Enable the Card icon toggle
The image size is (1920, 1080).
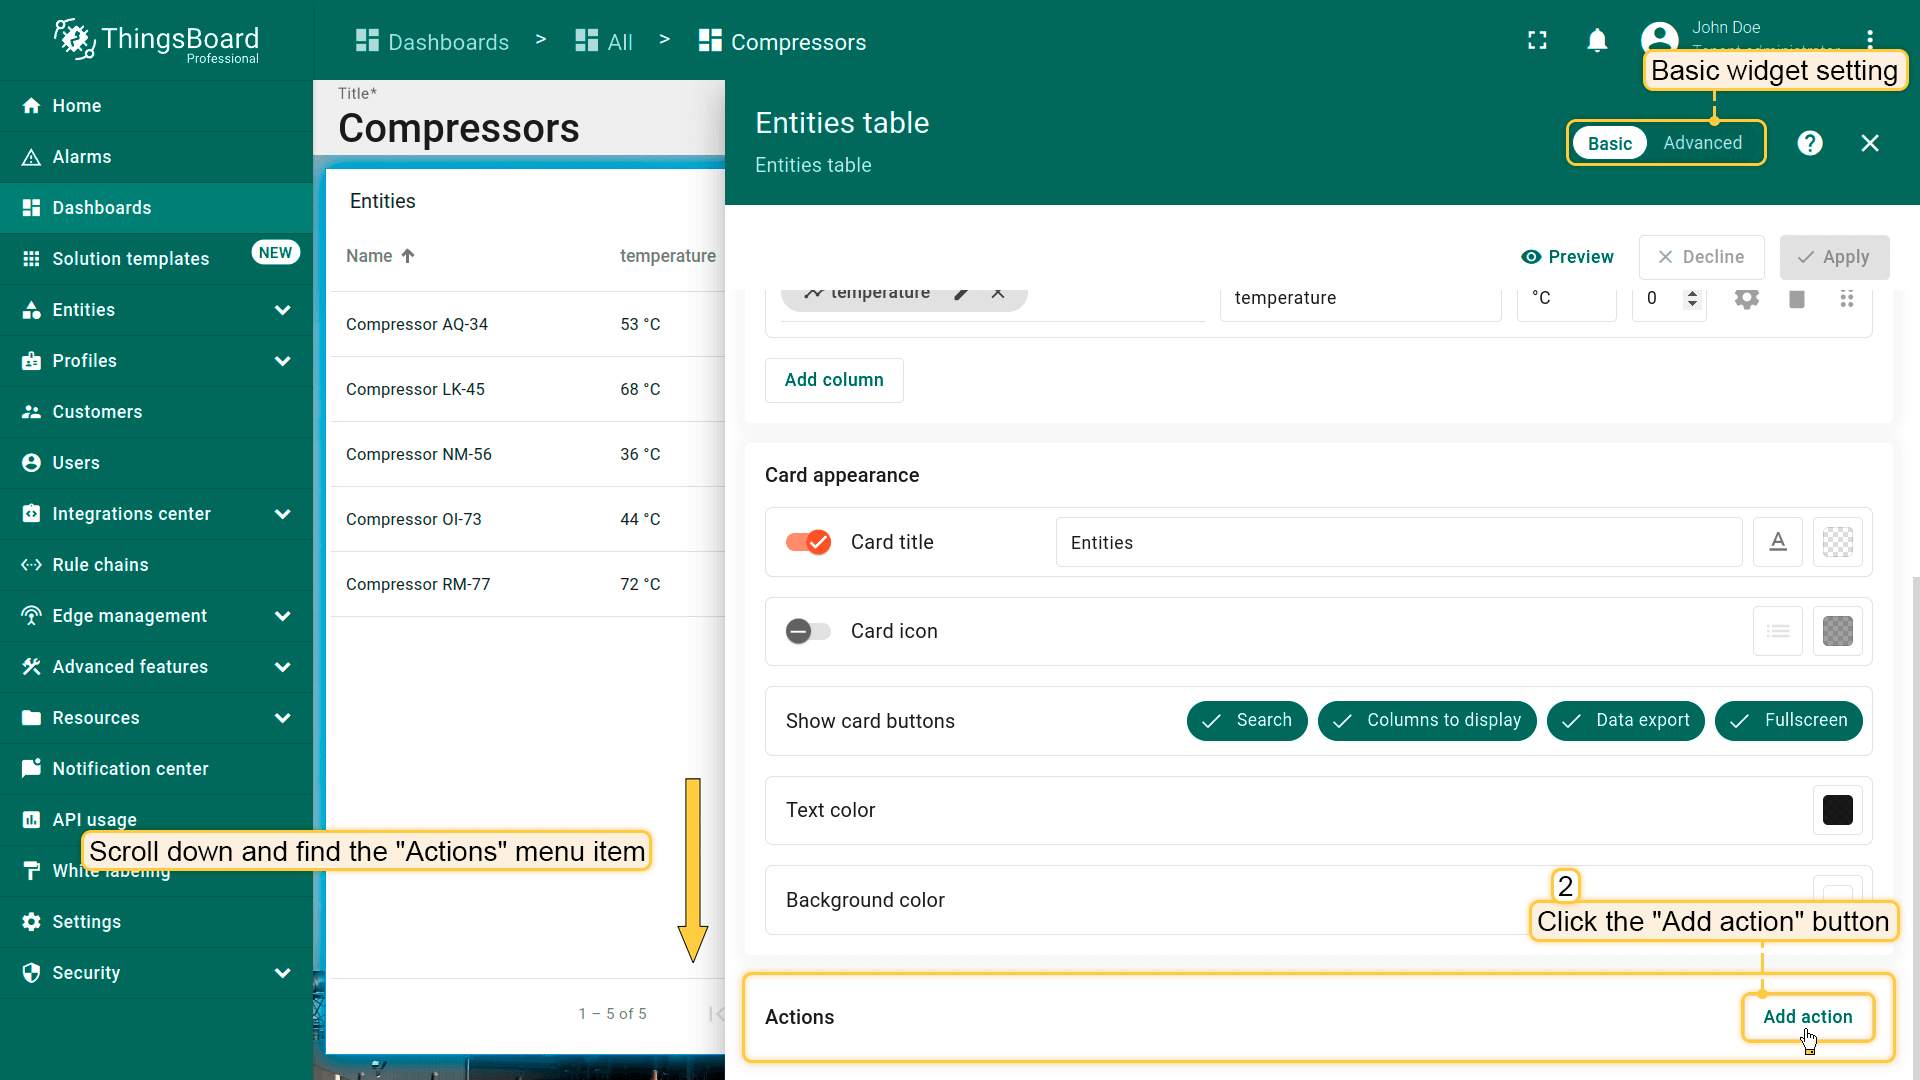tap(808, 631)
